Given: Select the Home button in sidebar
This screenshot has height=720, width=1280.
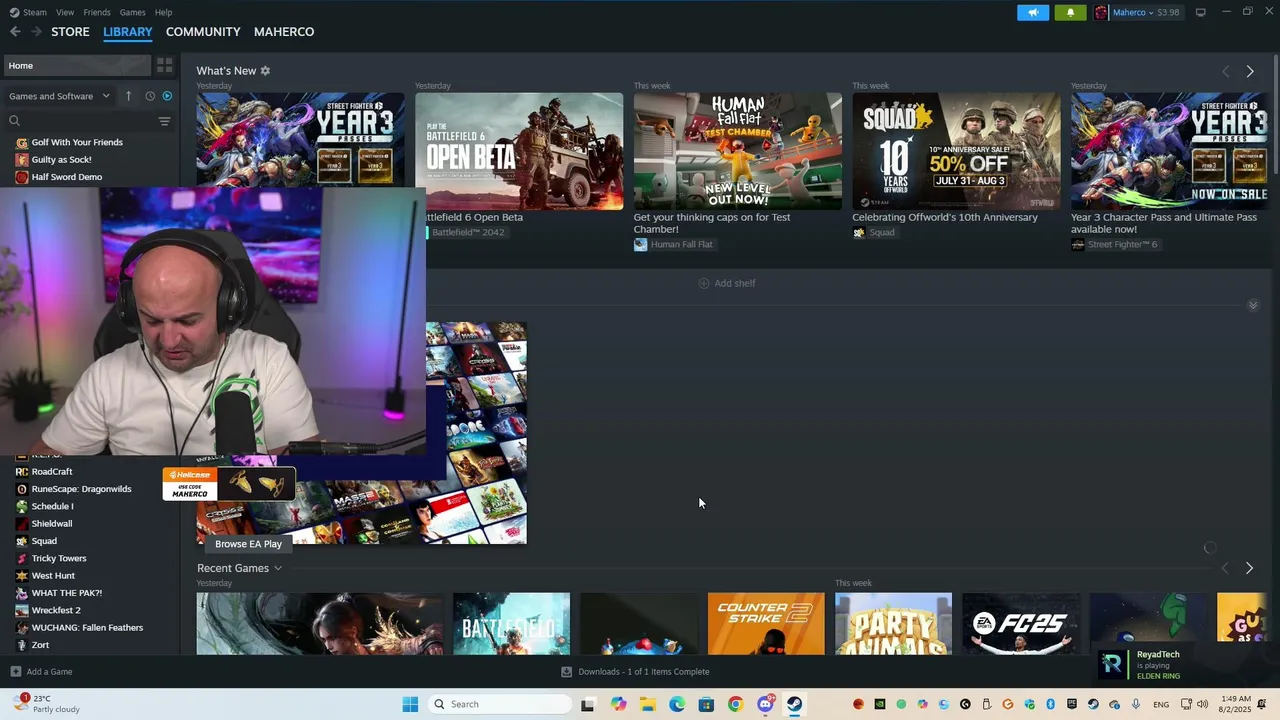Looking at the screenshot, I should (76, 65).
